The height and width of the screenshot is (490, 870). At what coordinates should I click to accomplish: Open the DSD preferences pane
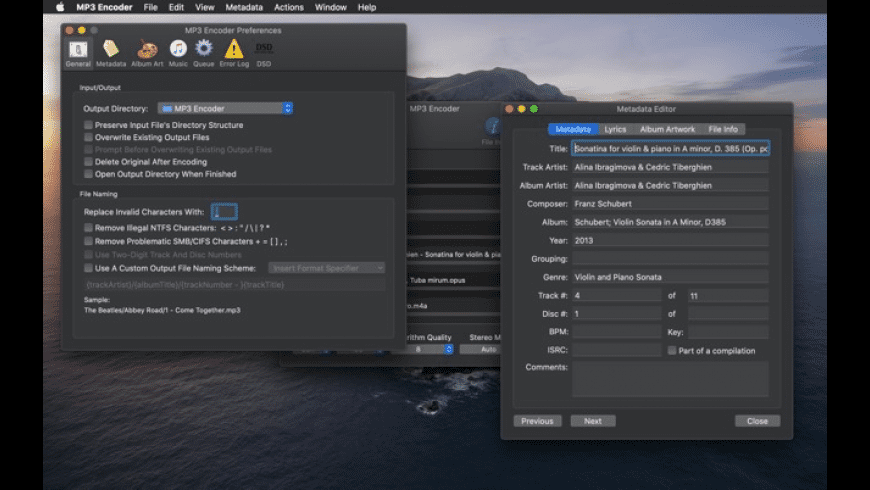[264, 52]
